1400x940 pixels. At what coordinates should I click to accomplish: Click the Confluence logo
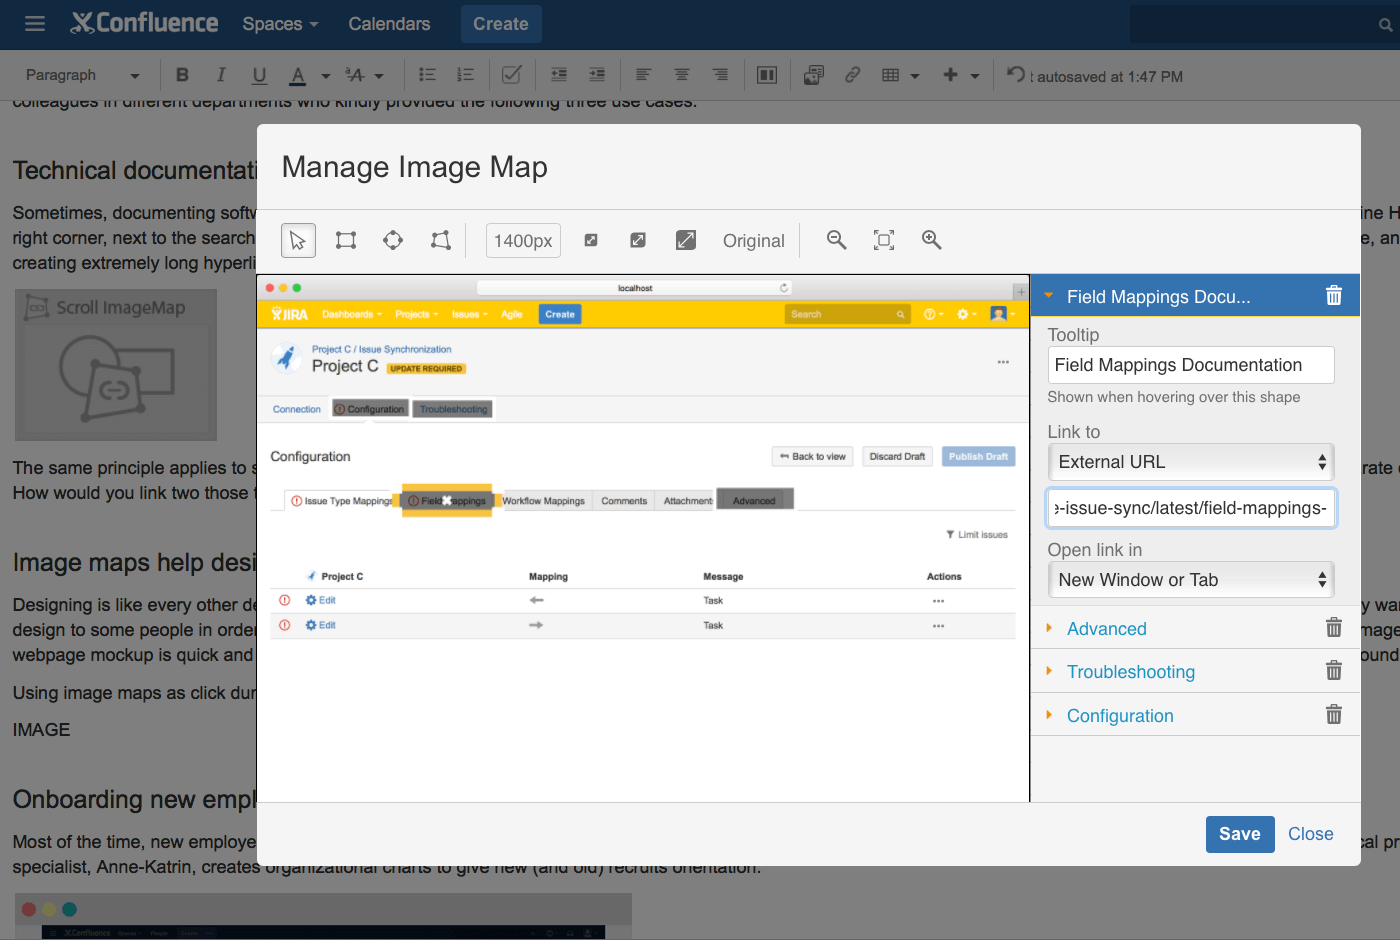pyautogui.click(x=144, y=23)
